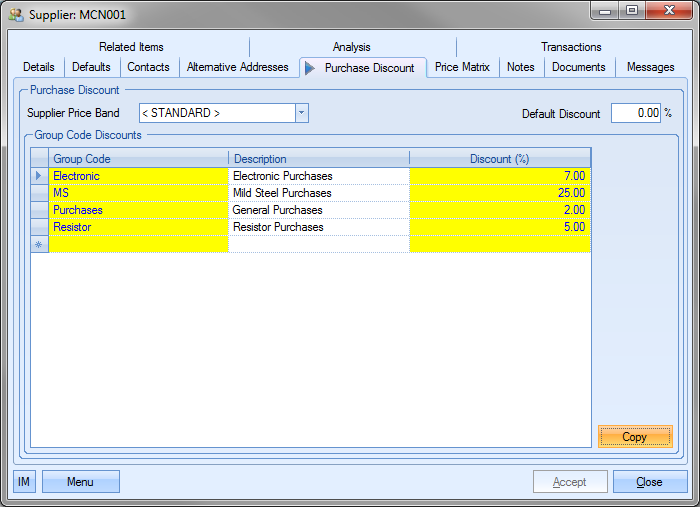
Task: Click the IM button at bottom left
Action: [24, 482]
